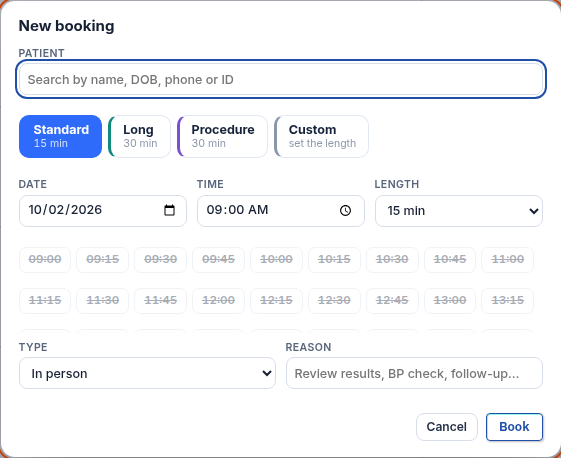The width and height of the screenshot is (561, 458).
Task: Click the PATIENT field label
Action: point(42,53)
